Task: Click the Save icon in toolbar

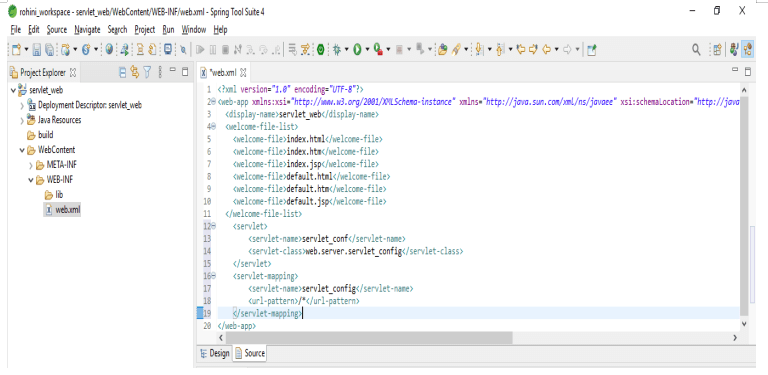Action: point(36,49)
